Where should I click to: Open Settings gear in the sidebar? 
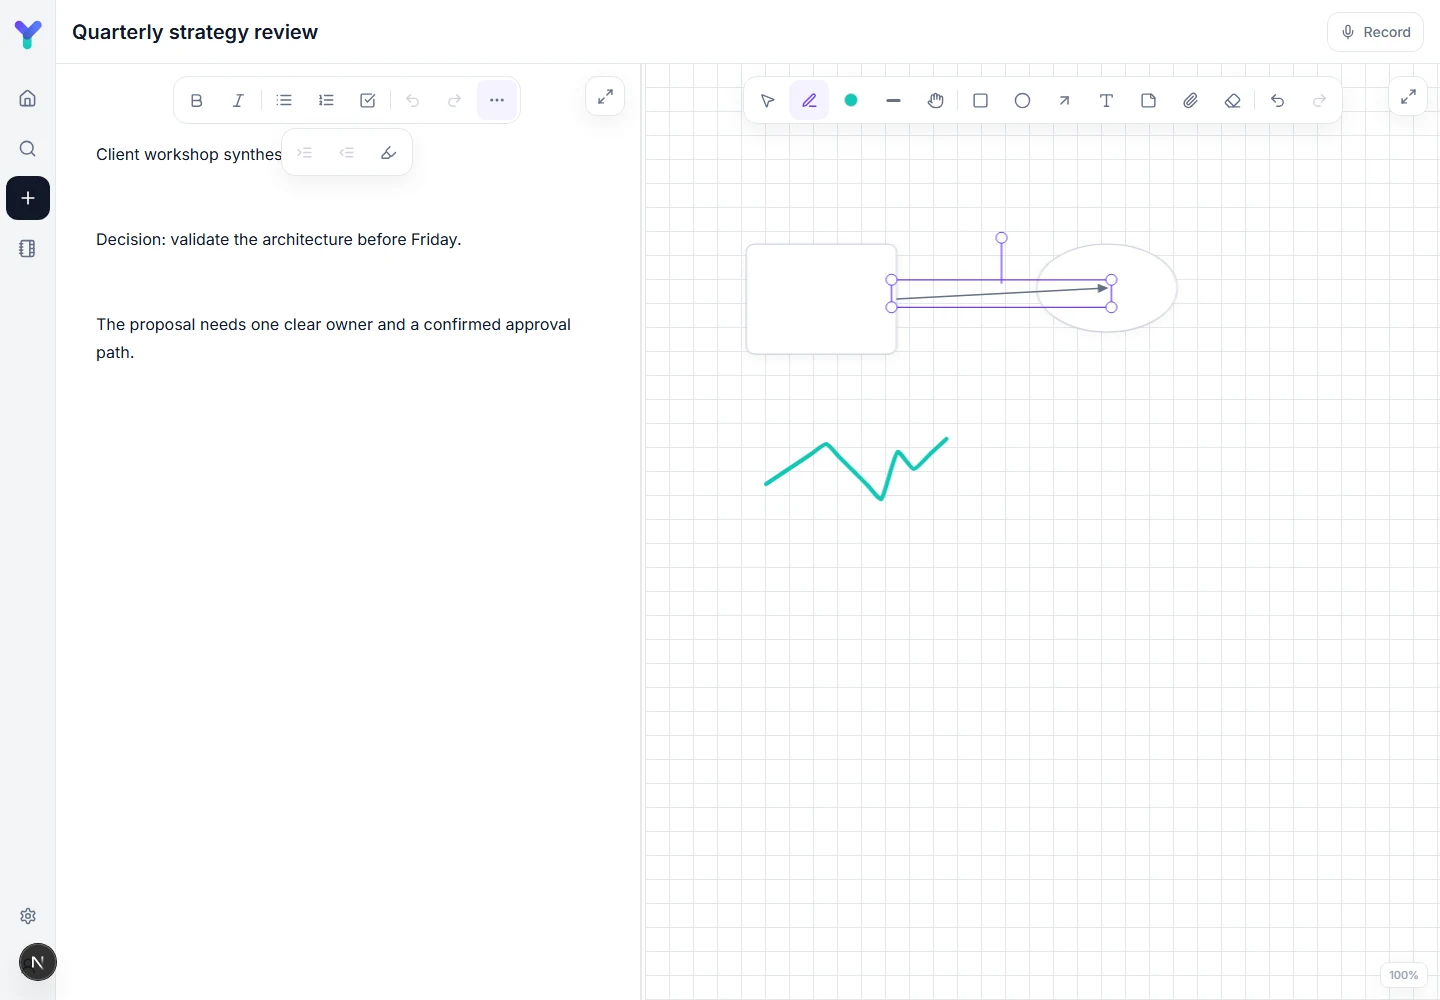click(28, 916)
